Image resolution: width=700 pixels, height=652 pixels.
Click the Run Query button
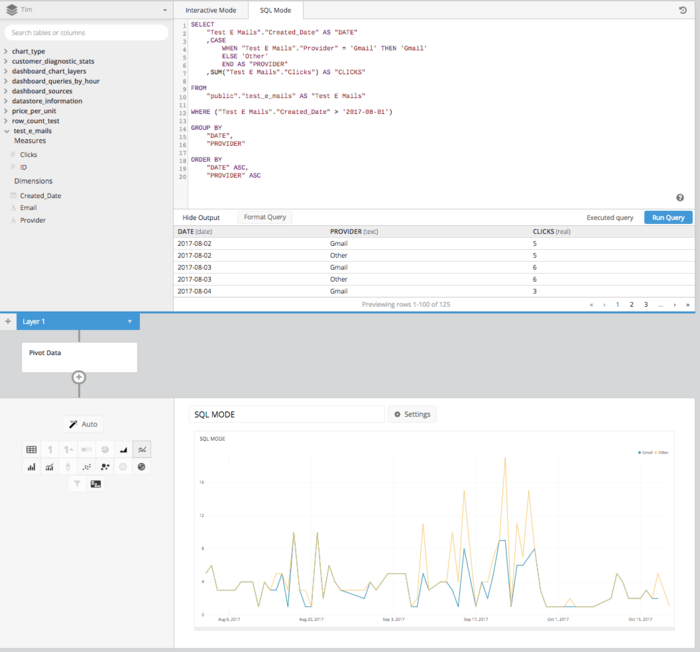pos(667,217)
